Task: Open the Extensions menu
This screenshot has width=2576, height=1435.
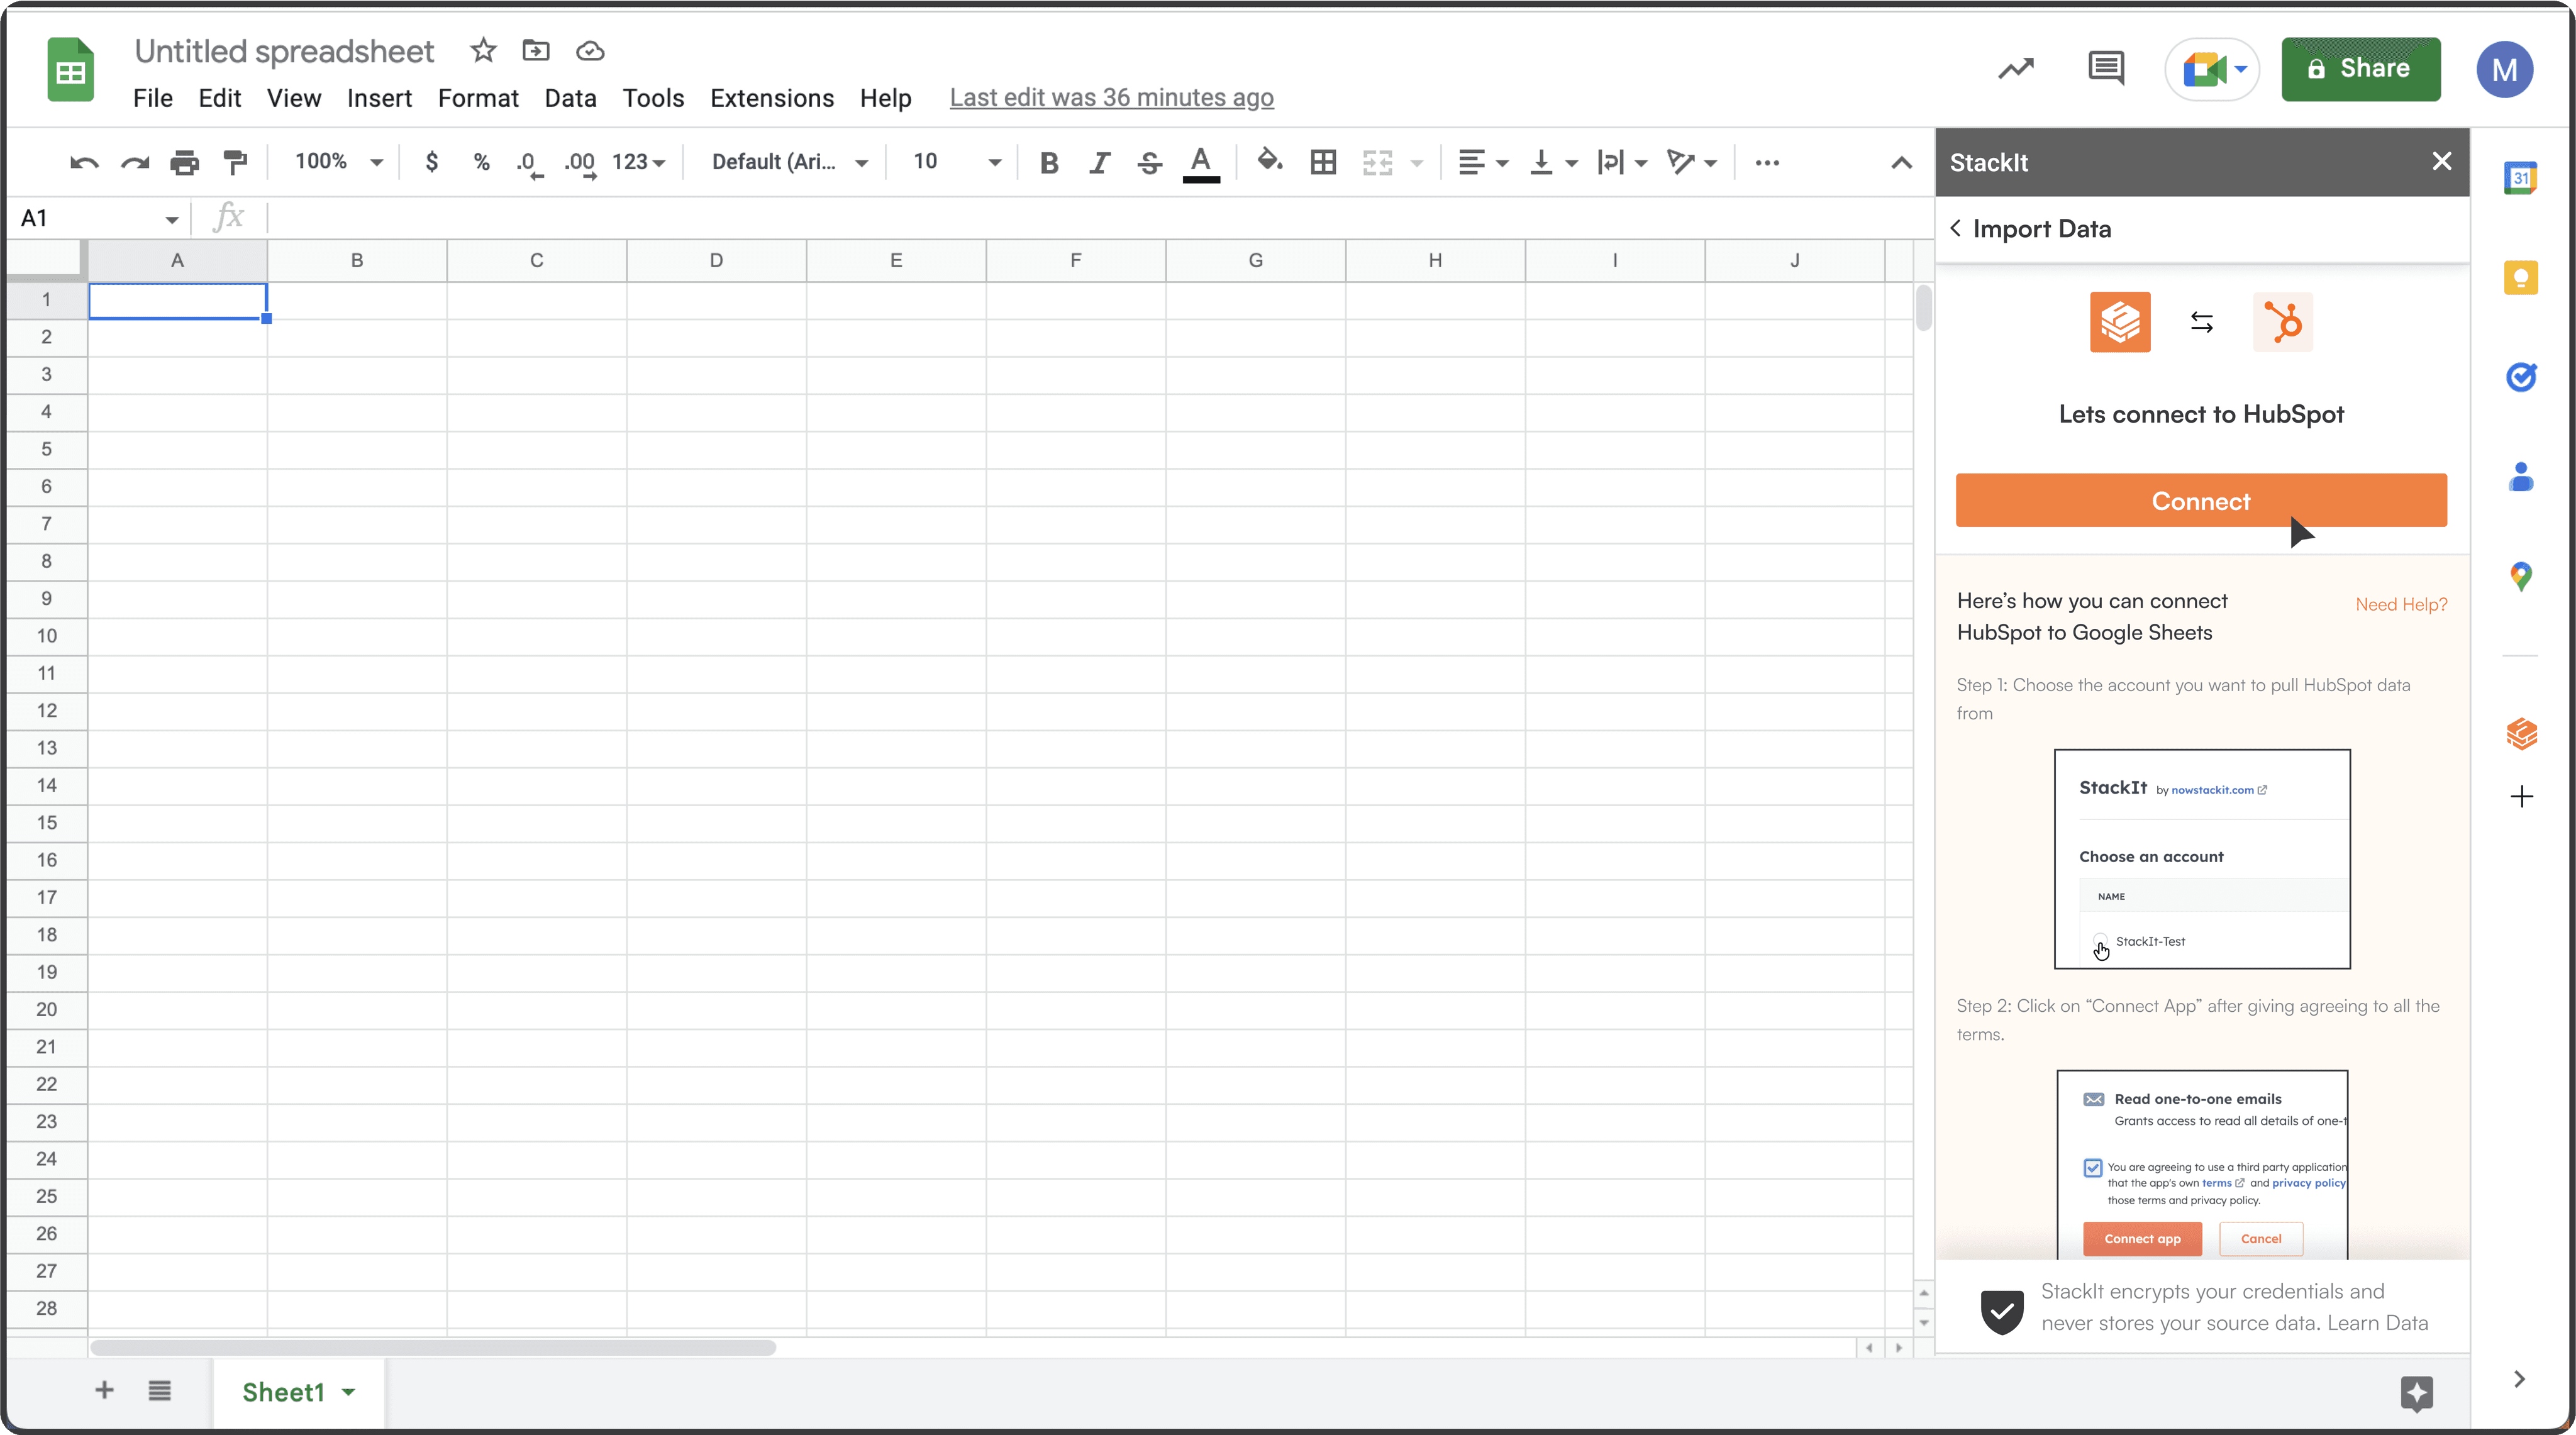Action: 771,98
